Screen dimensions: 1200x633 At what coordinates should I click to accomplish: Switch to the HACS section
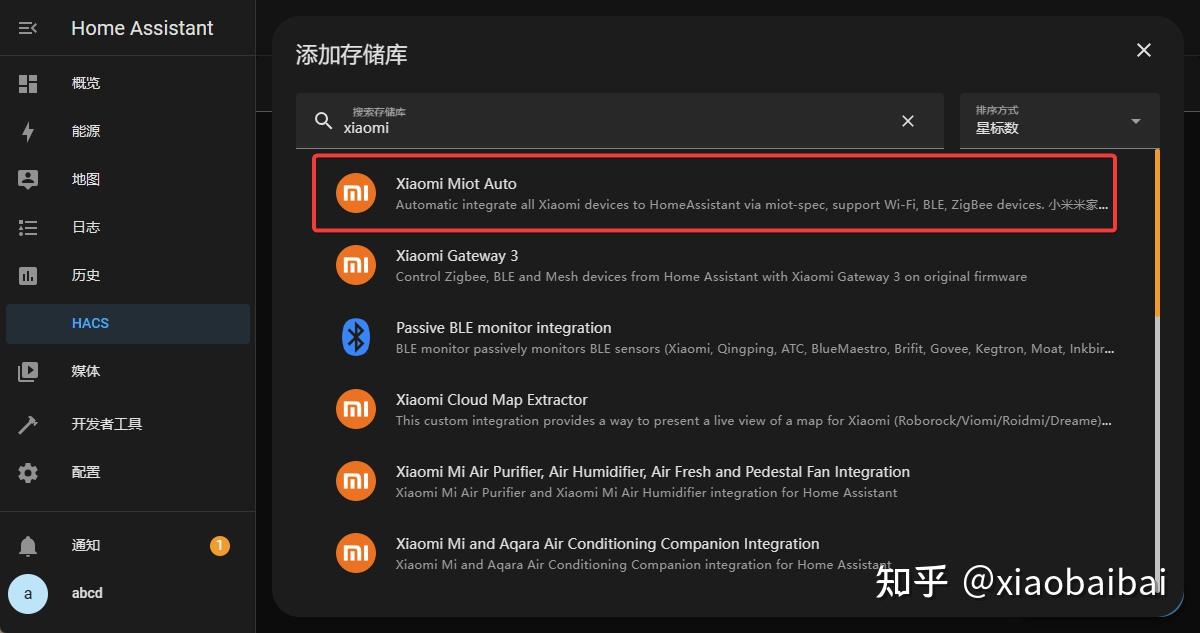coord(90,322)
